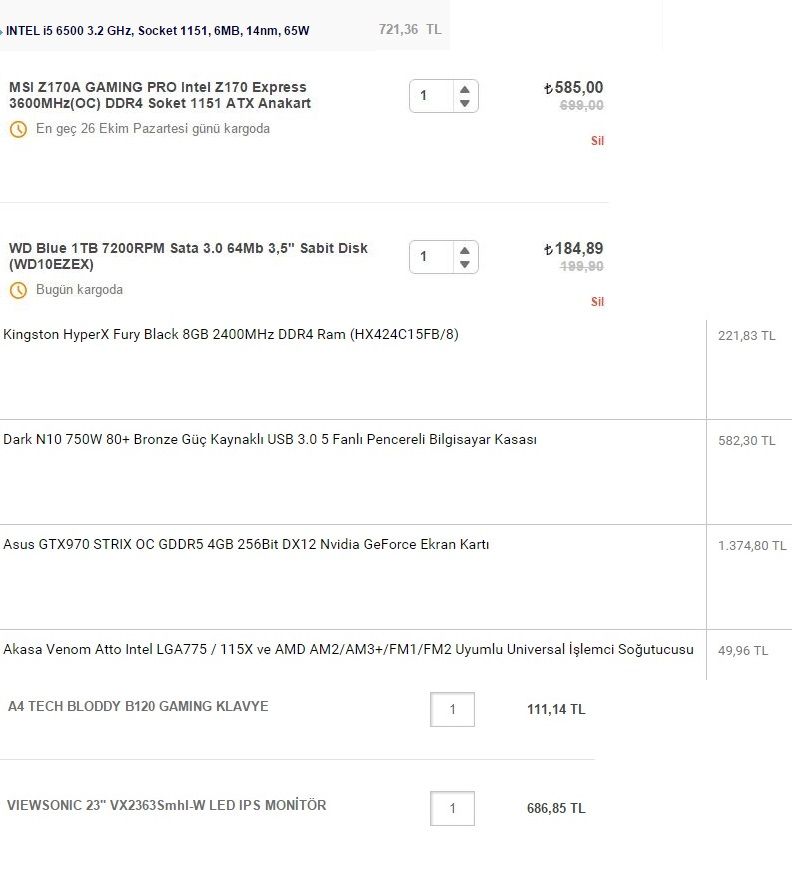Click the clock icon beside 'Bugün kargoda'
Viewport: 794px width, 876px height.
[x=18, y=290]
